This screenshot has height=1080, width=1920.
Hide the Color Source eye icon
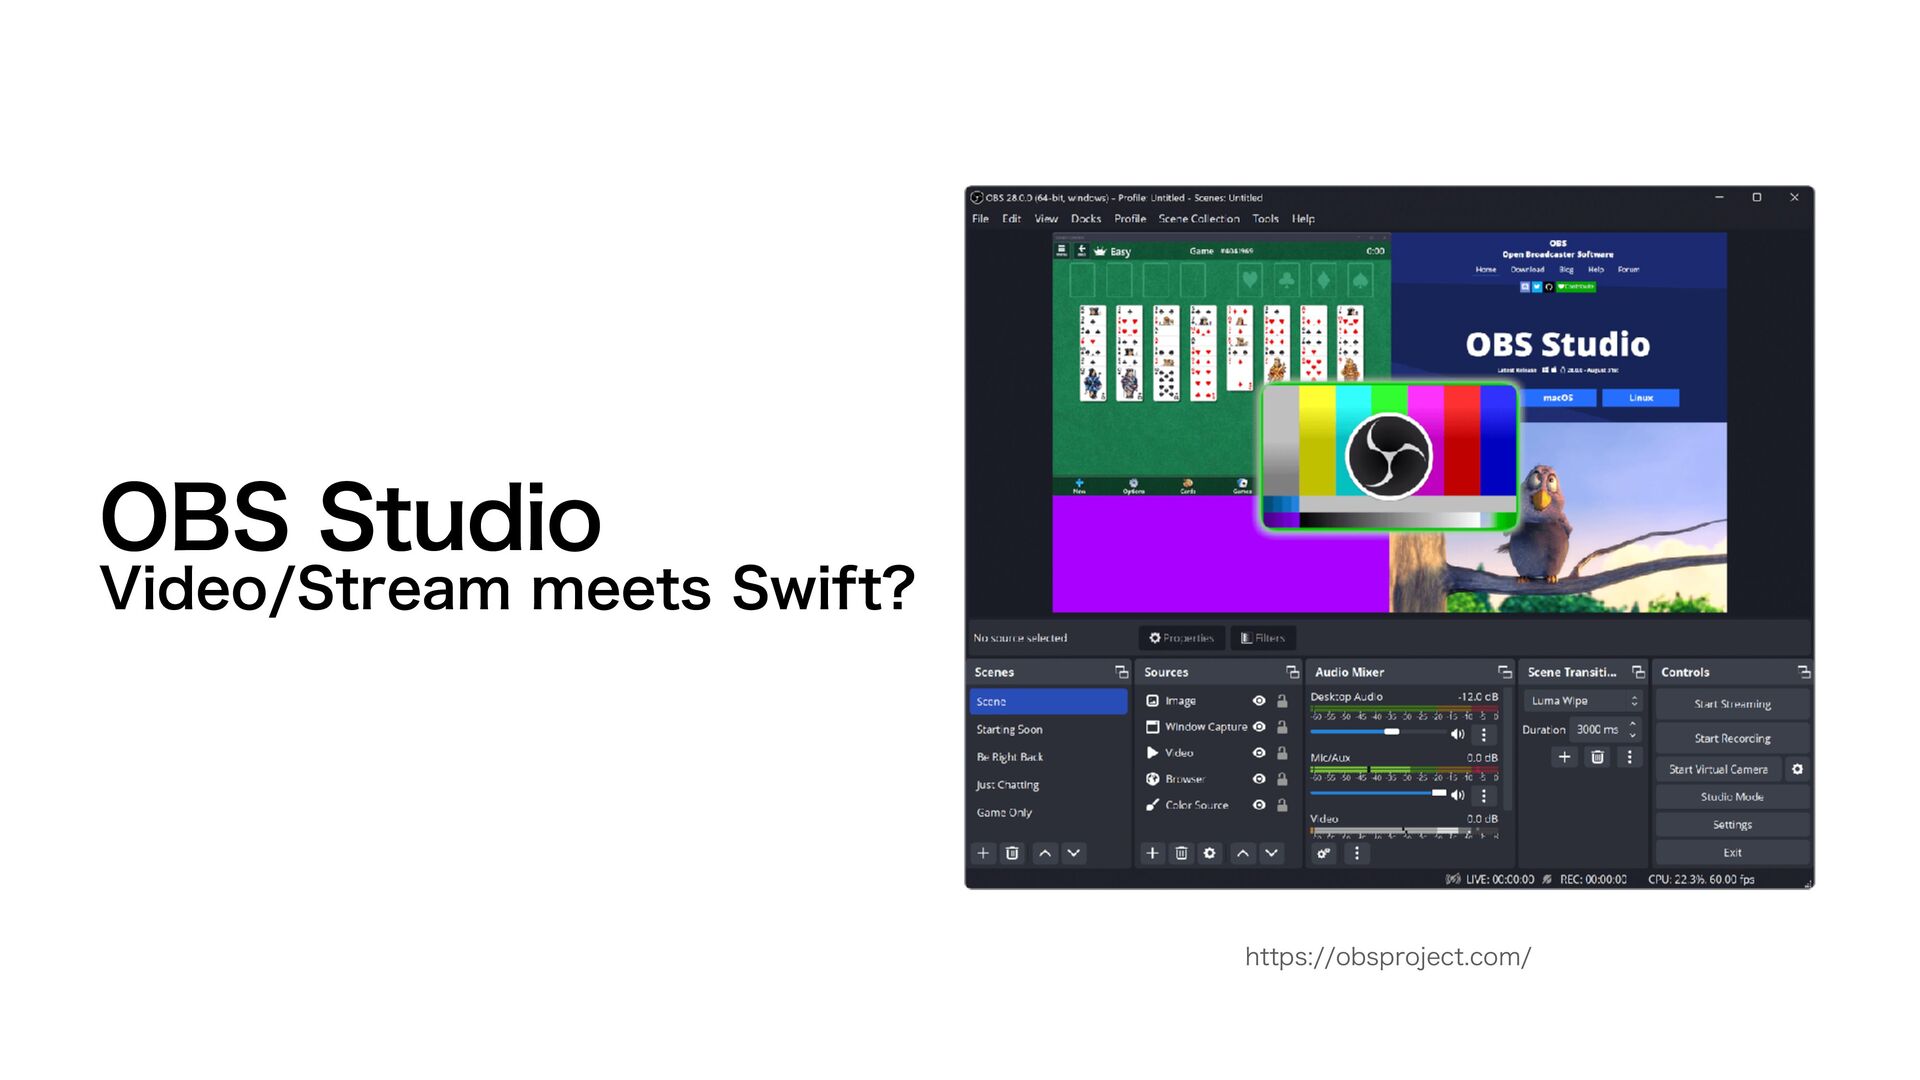pos(1259,805)
